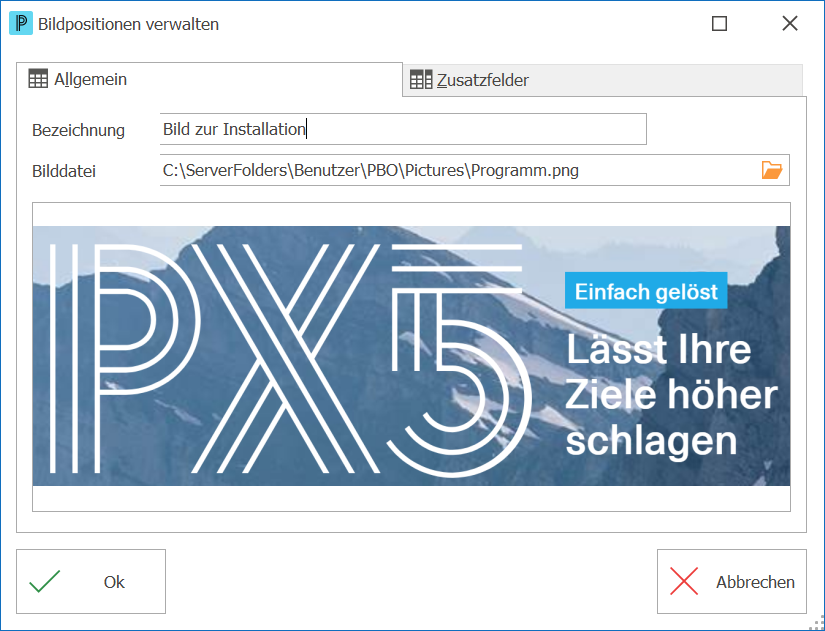Switch to the Allgemein tab
This screenshot has height=631, width=825.
tap(209, 79)
